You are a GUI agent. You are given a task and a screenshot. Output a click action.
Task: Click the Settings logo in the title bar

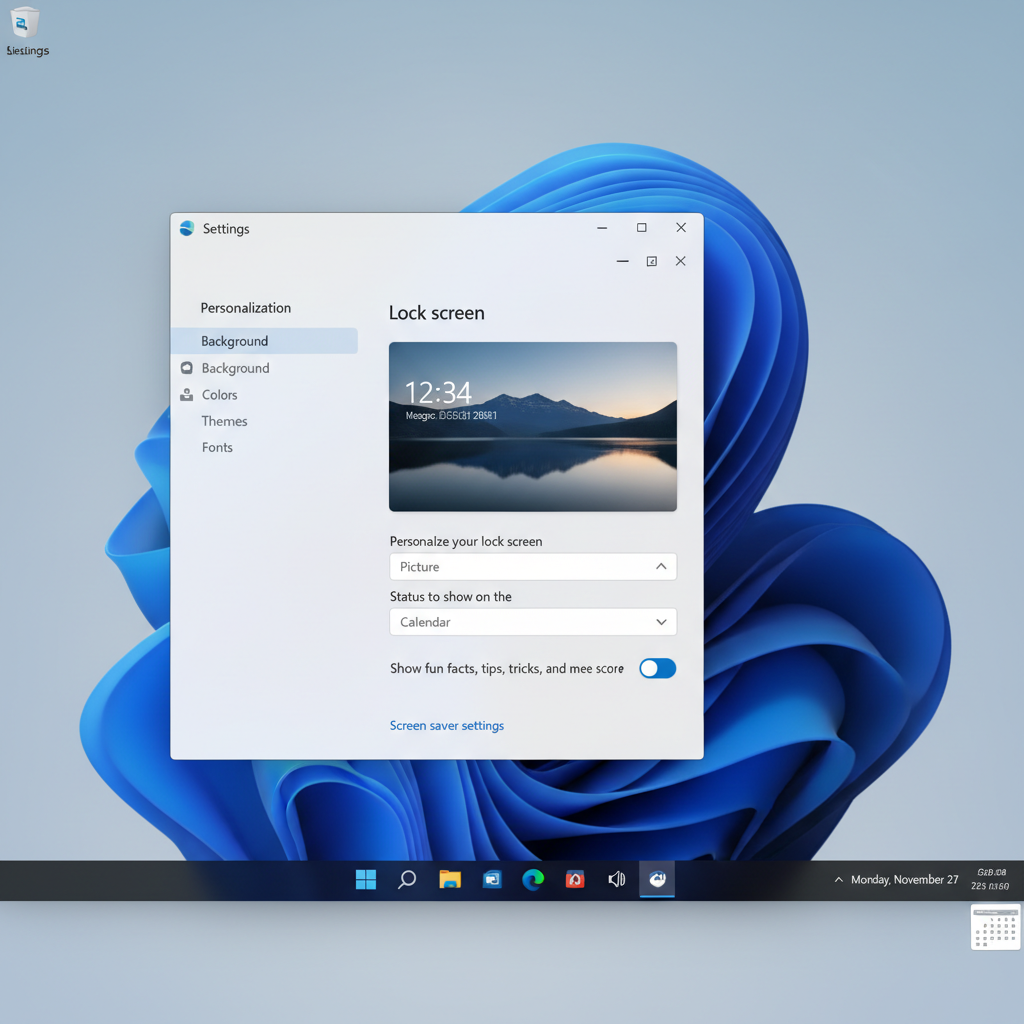[x=186, y=228]
